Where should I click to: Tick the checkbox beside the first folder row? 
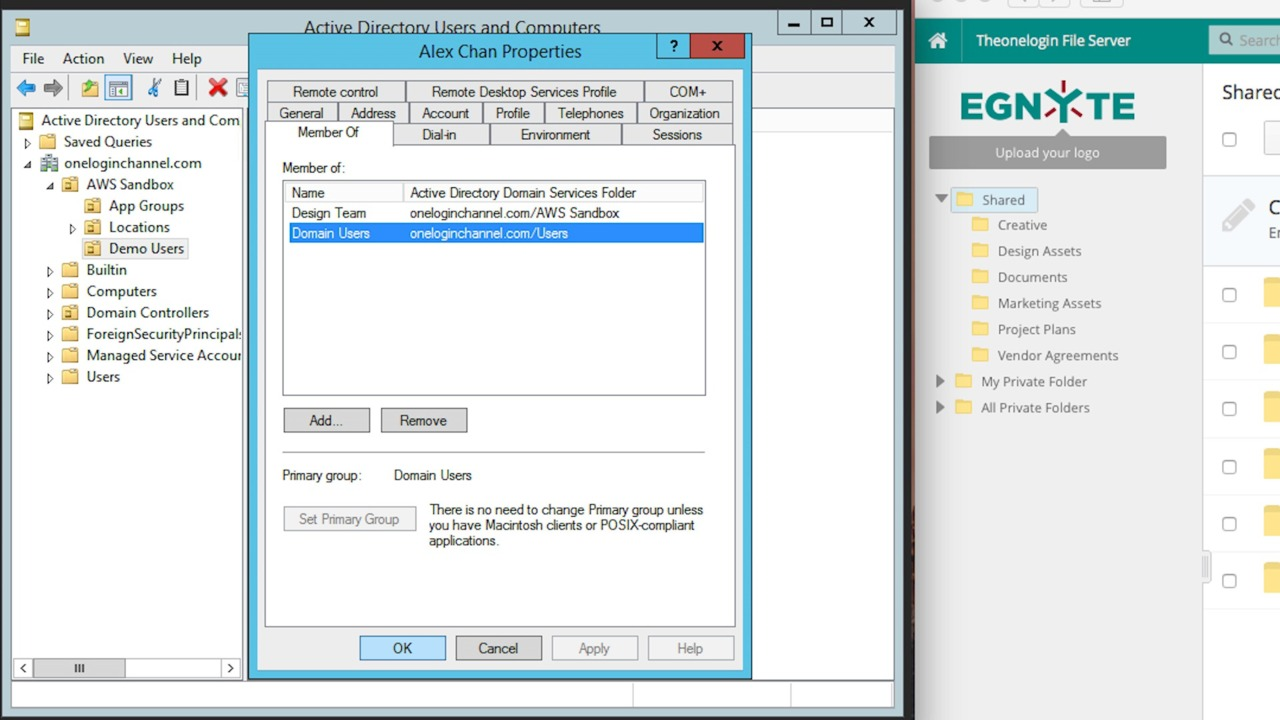[1229, 294]
